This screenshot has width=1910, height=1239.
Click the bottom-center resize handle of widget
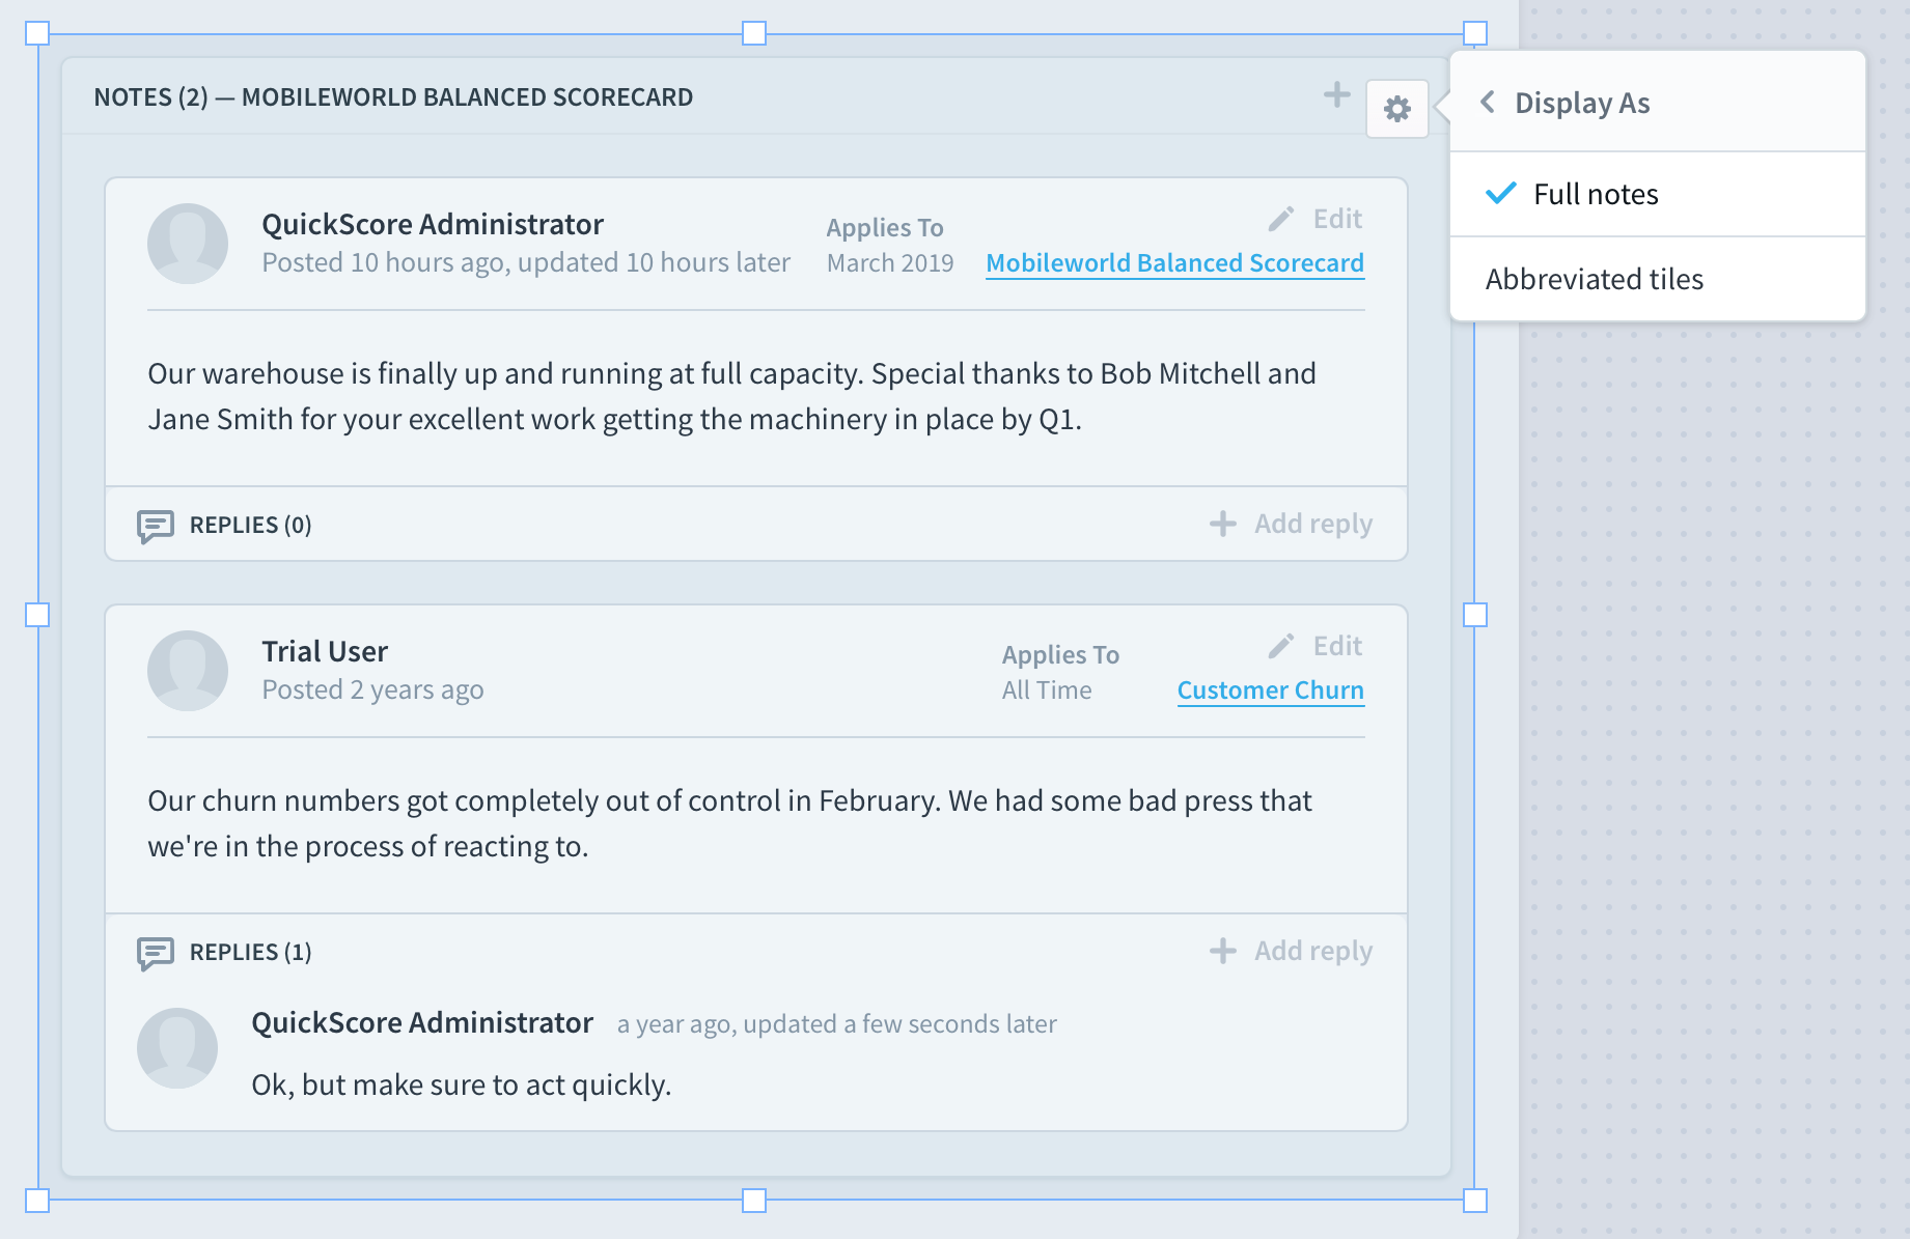[755, 1200]
